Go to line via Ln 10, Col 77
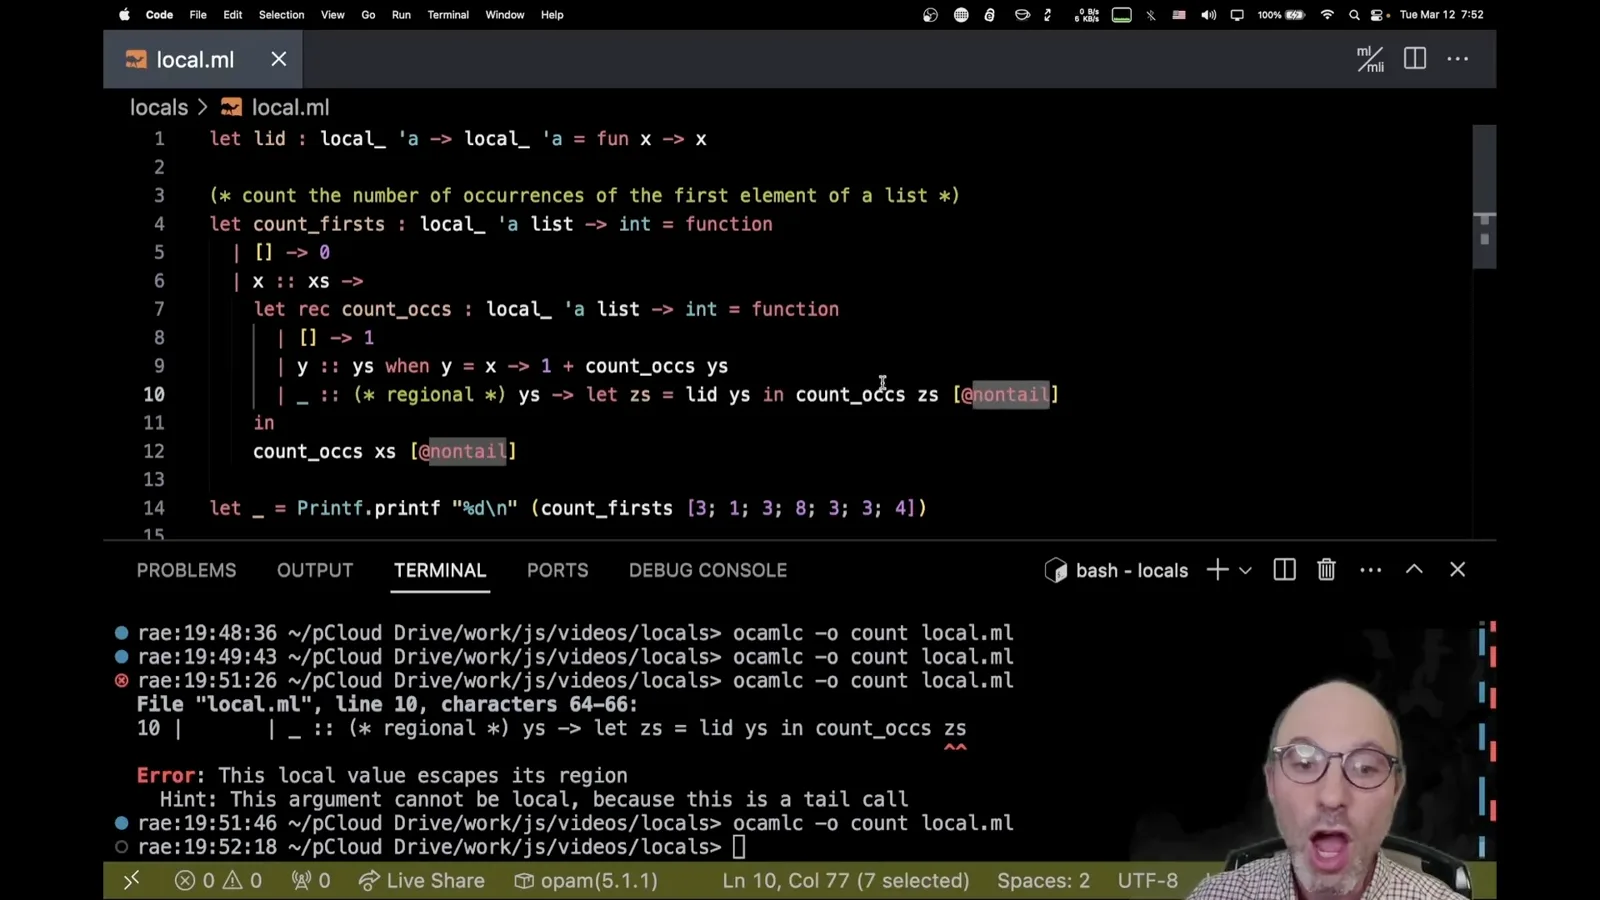The height and width of the screenshot is (900, 1600). pyautogui.click(x=846, y=880)
